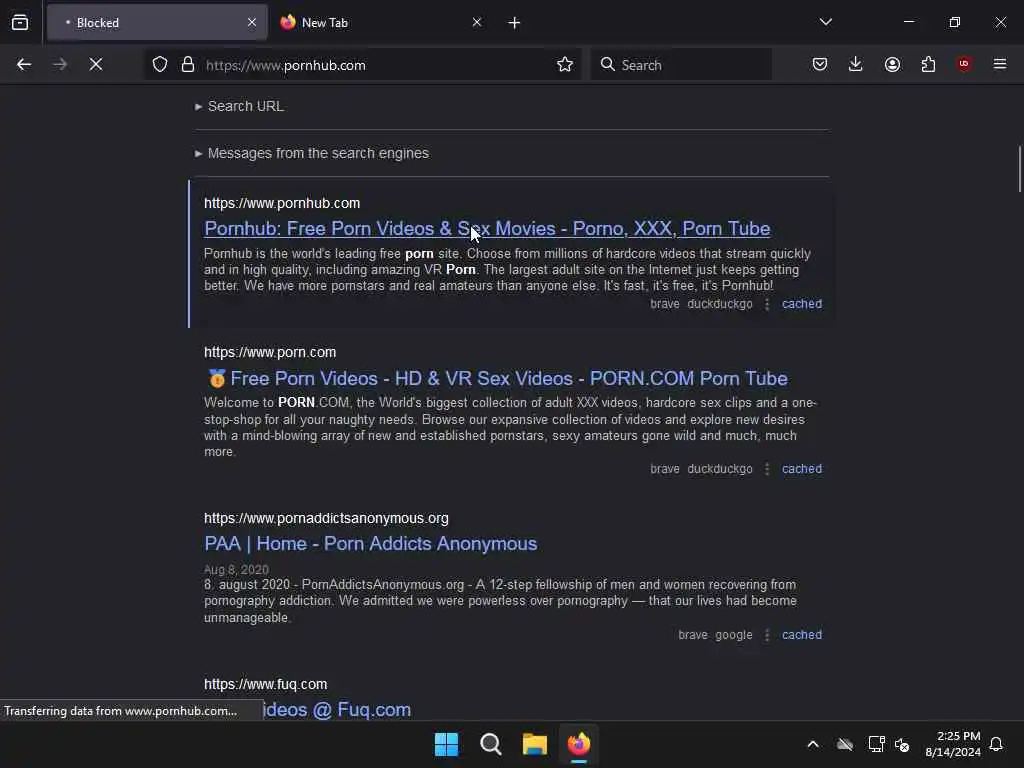Switch to the Blocked tab
The width and height of the screenshot is (1024, 768).
point(157,22)
